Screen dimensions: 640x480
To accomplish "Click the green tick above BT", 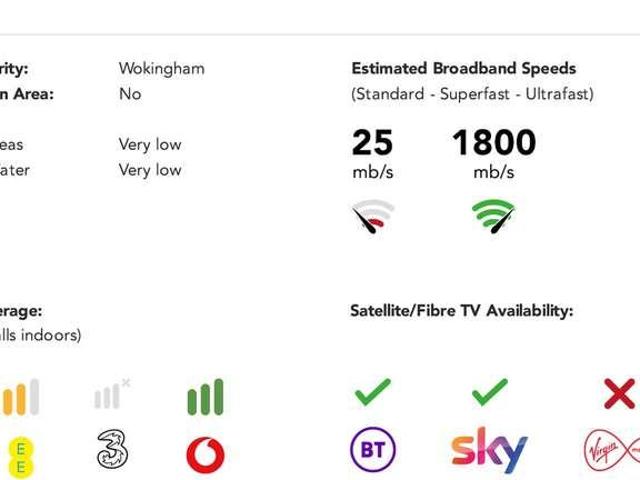I will point(373,392).
